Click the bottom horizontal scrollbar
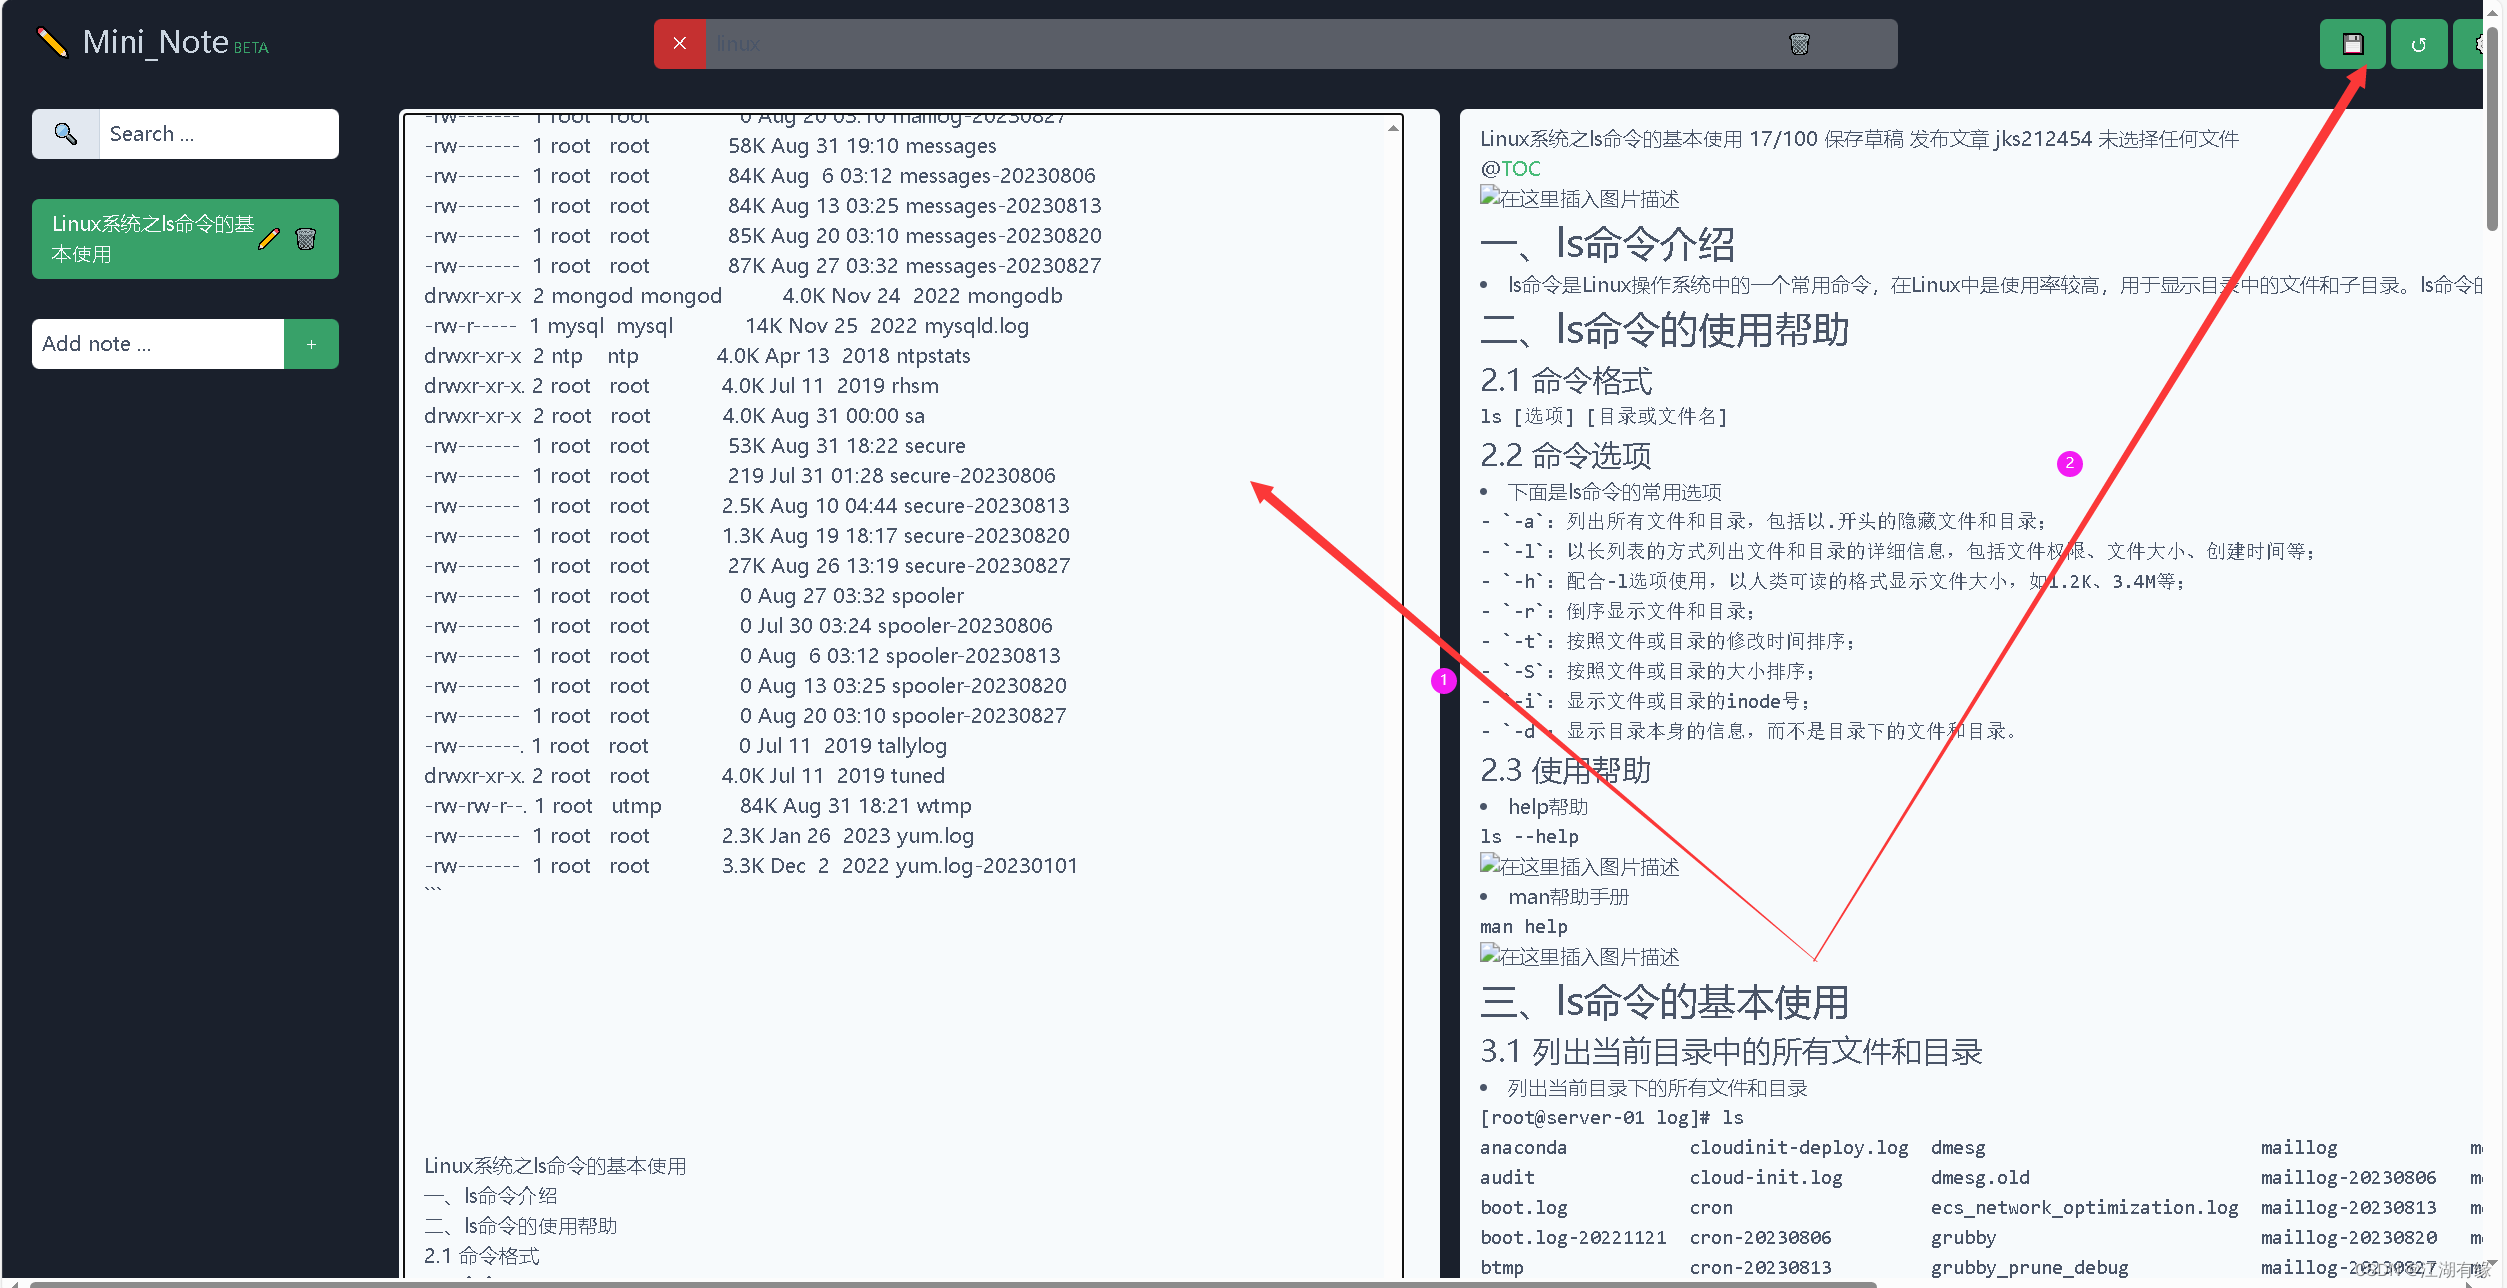This screenshot has width=2507, height=1288. (950, 1283)
